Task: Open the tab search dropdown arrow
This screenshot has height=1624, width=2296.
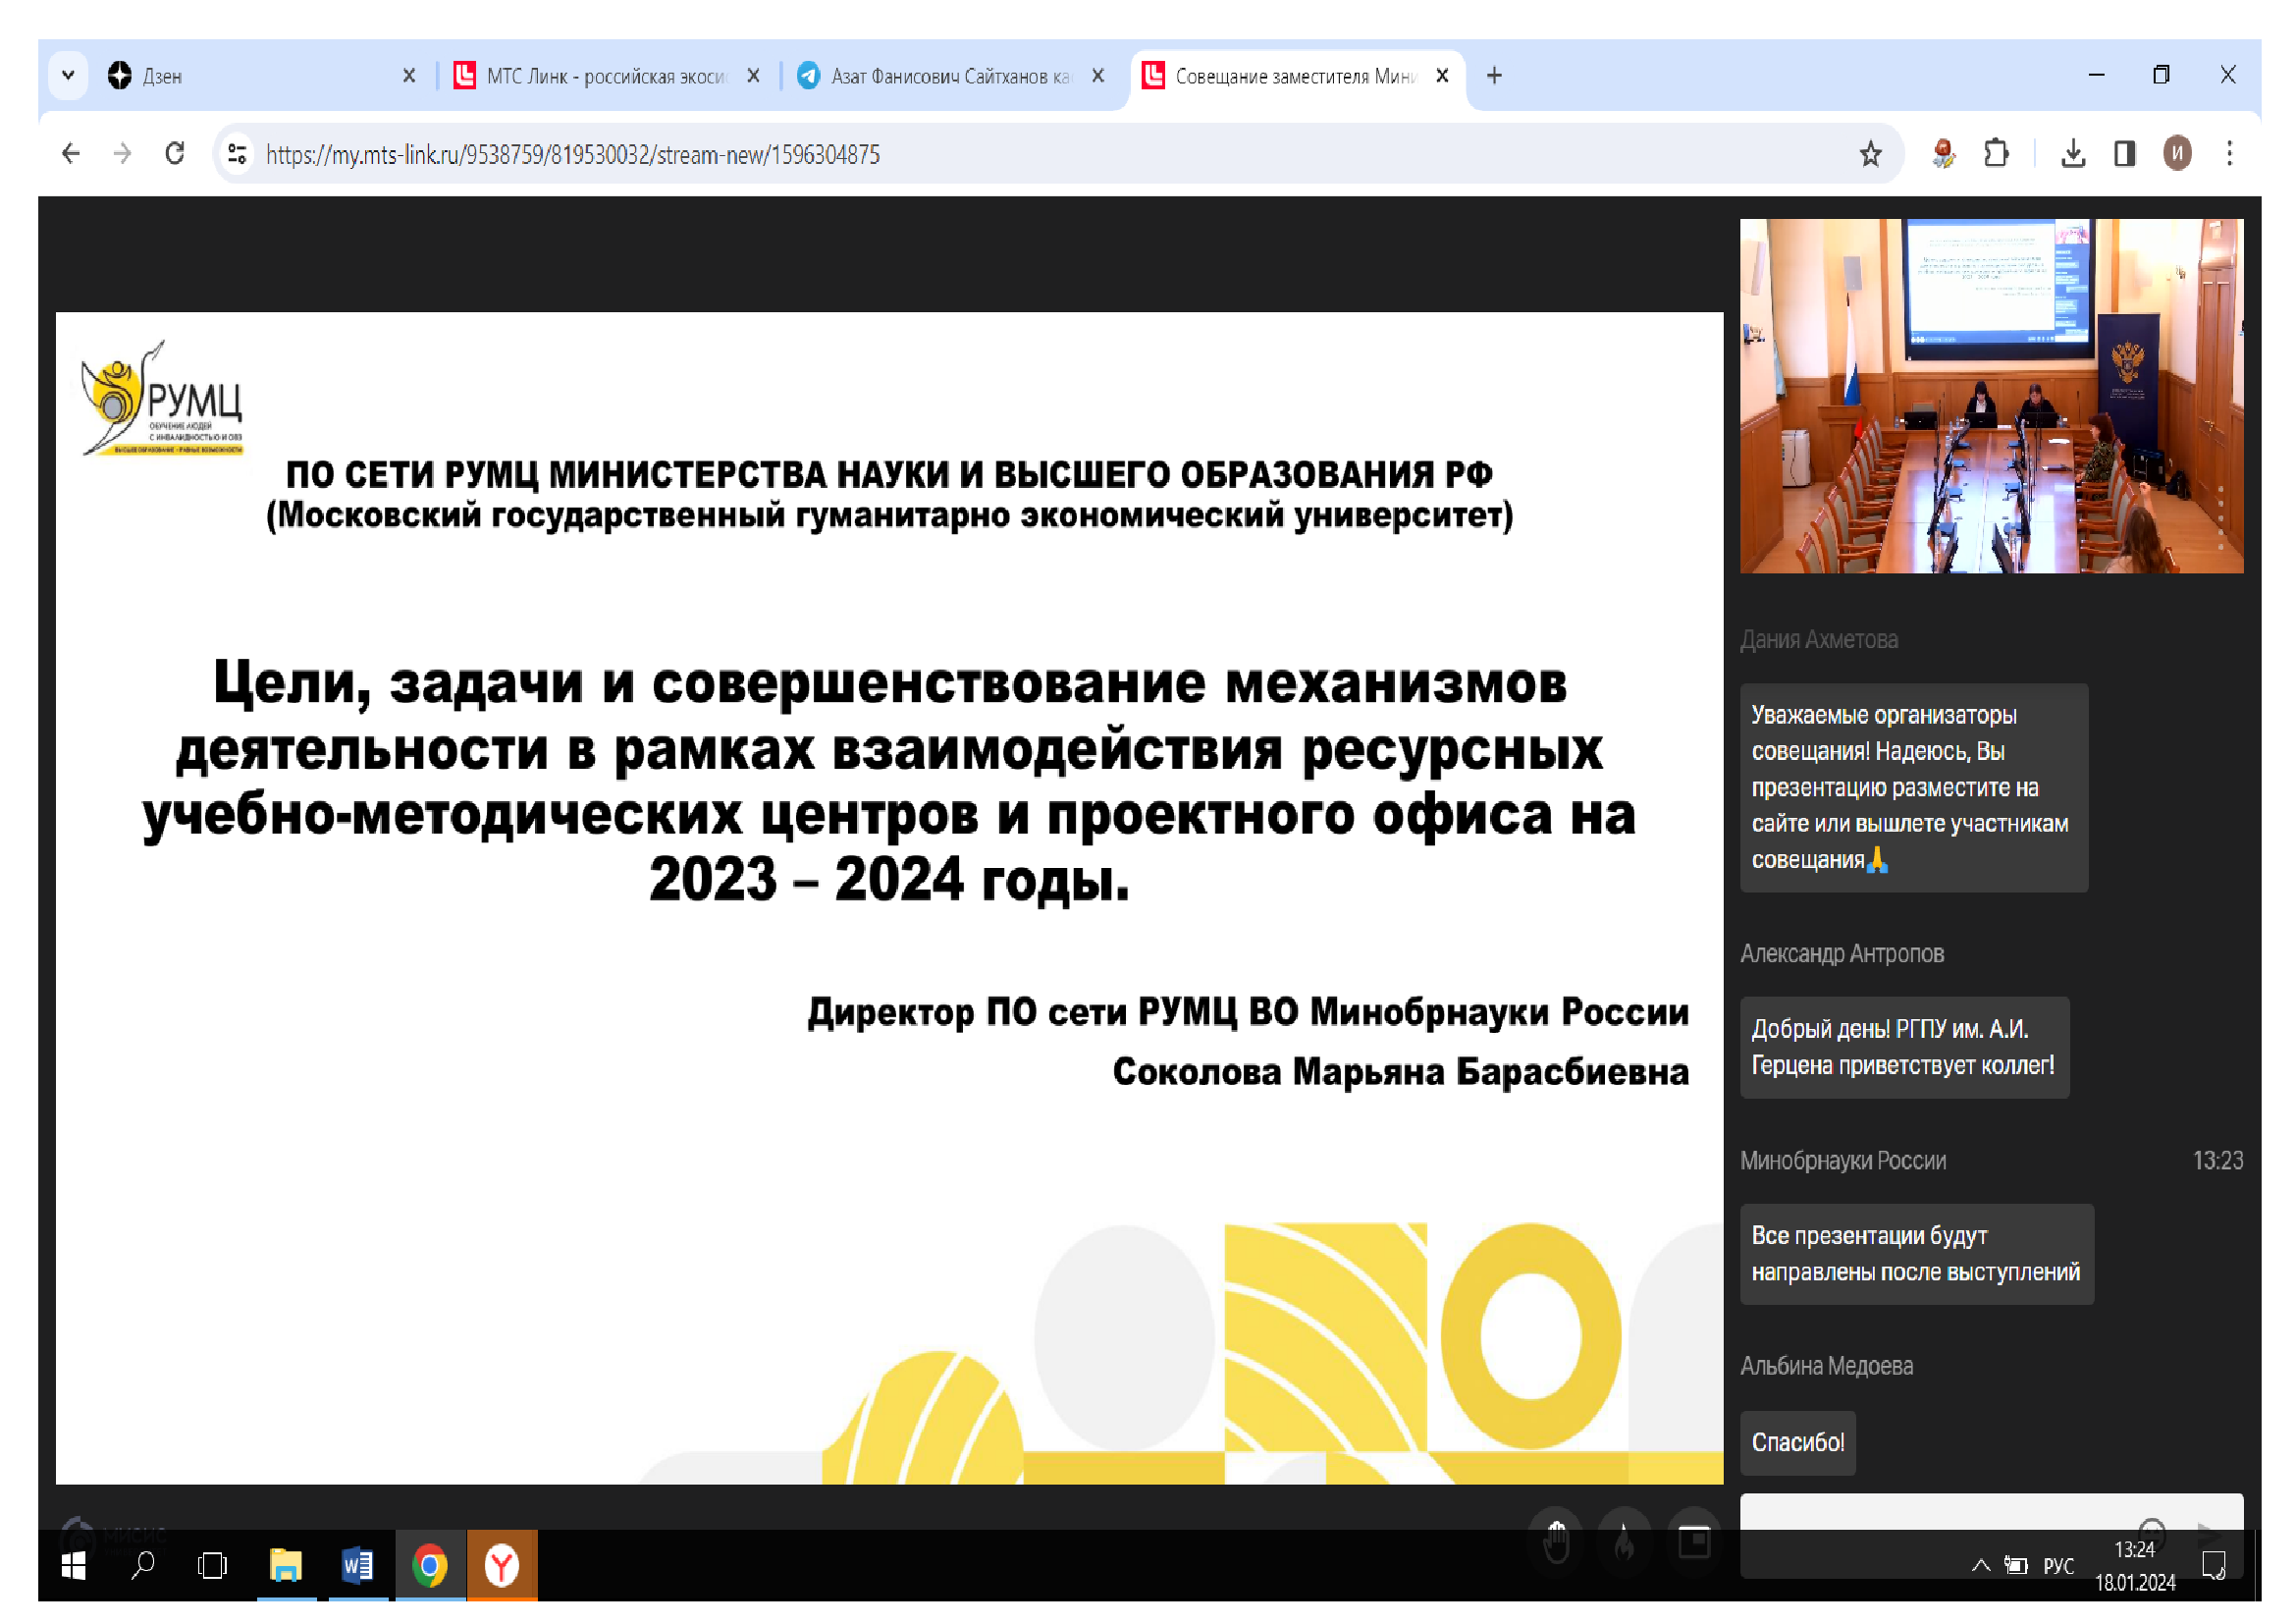Action: point(68,76)
